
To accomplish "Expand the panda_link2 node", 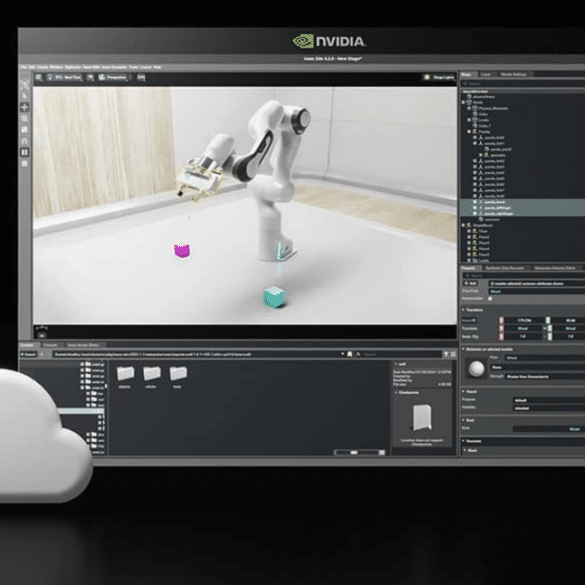I will (475, 161).
